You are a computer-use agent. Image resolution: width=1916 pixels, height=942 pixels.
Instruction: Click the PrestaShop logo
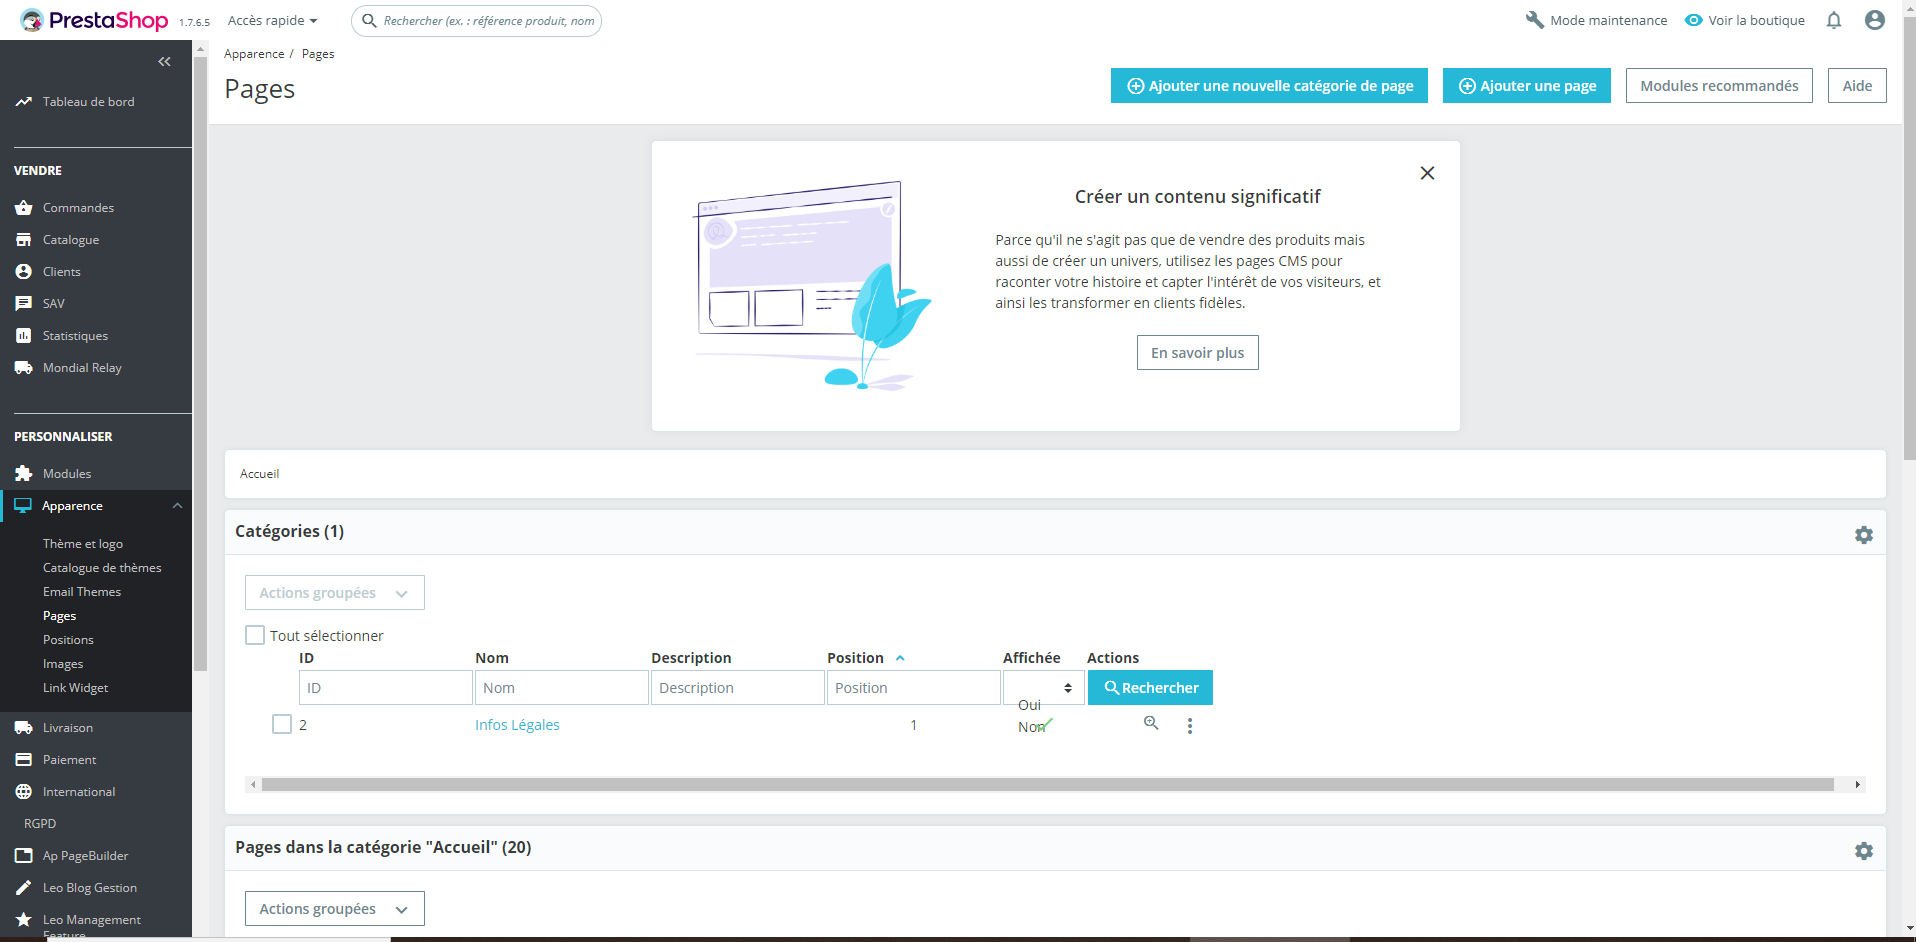point(94,20)
